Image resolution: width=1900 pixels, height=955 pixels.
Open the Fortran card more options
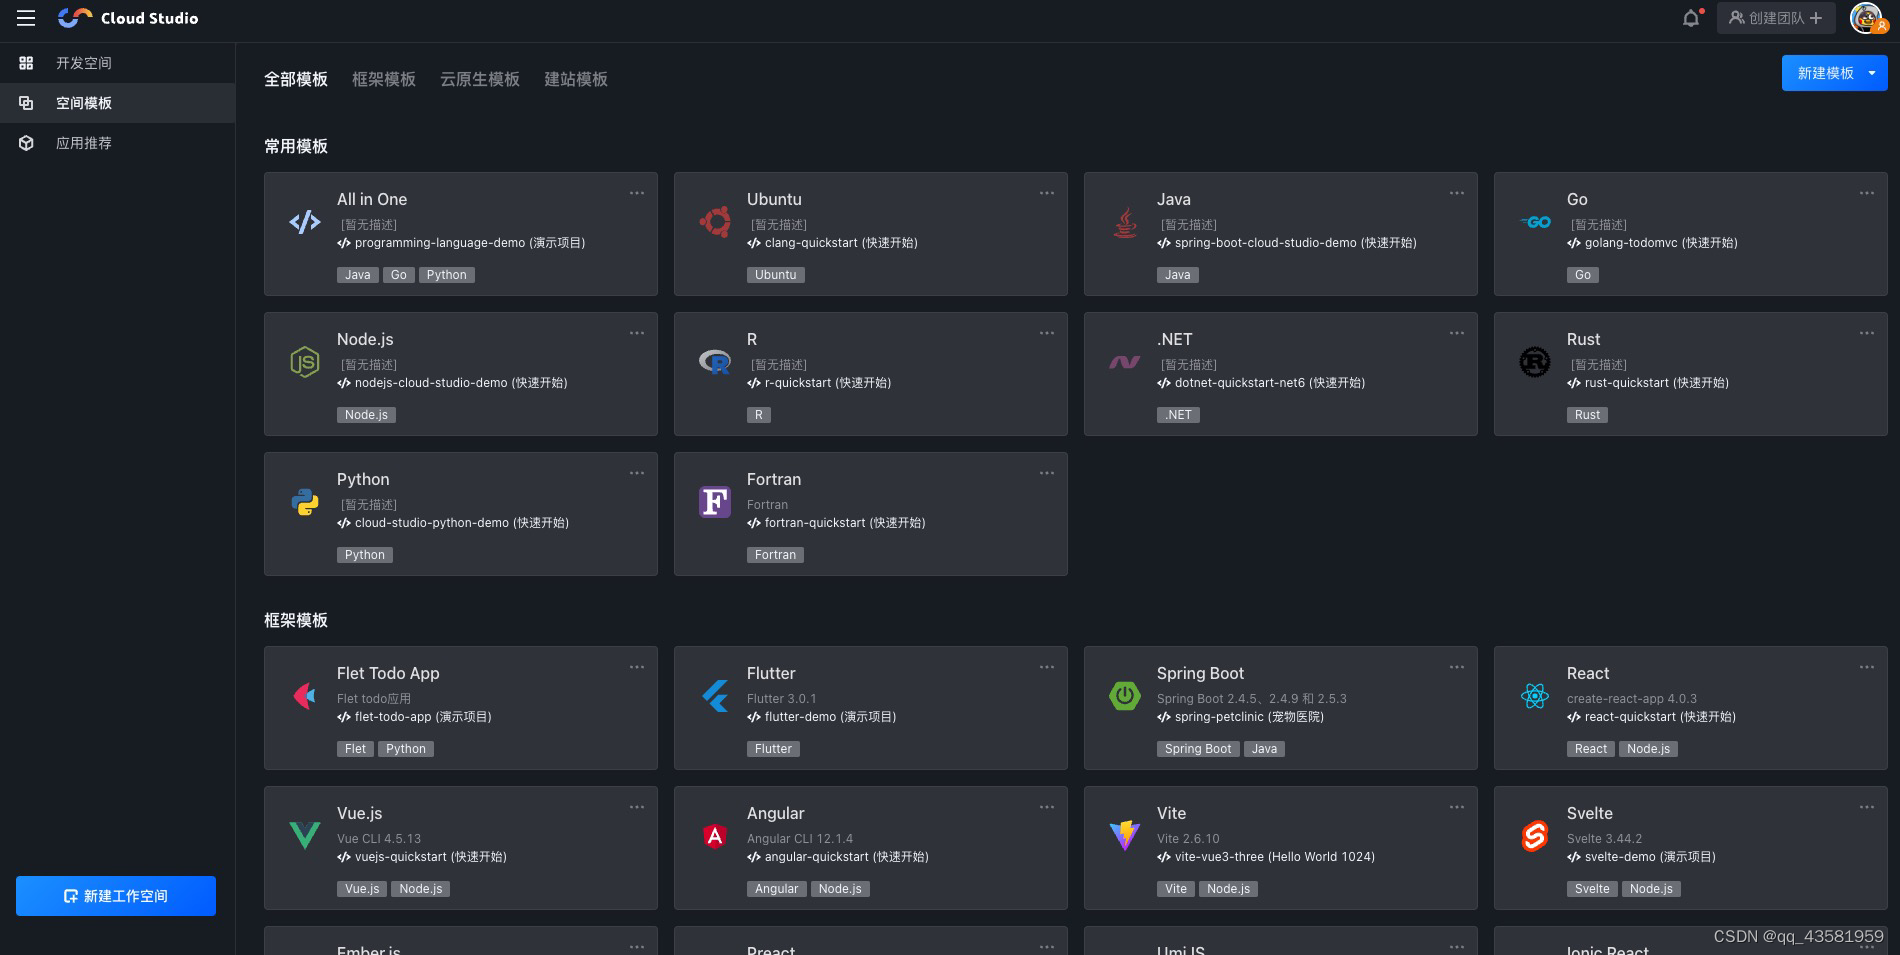point(1047,473)
